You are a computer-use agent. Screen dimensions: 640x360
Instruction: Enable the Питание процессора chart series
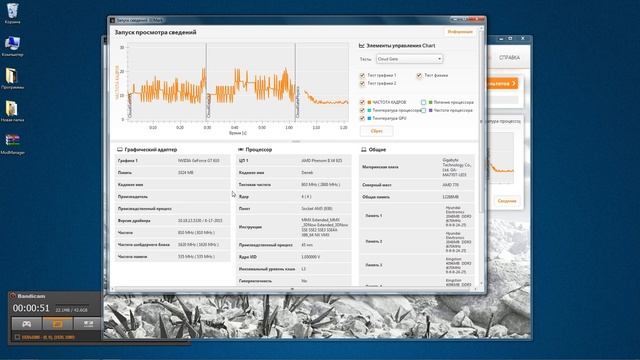pyautogui.click(x=423, y=102)
